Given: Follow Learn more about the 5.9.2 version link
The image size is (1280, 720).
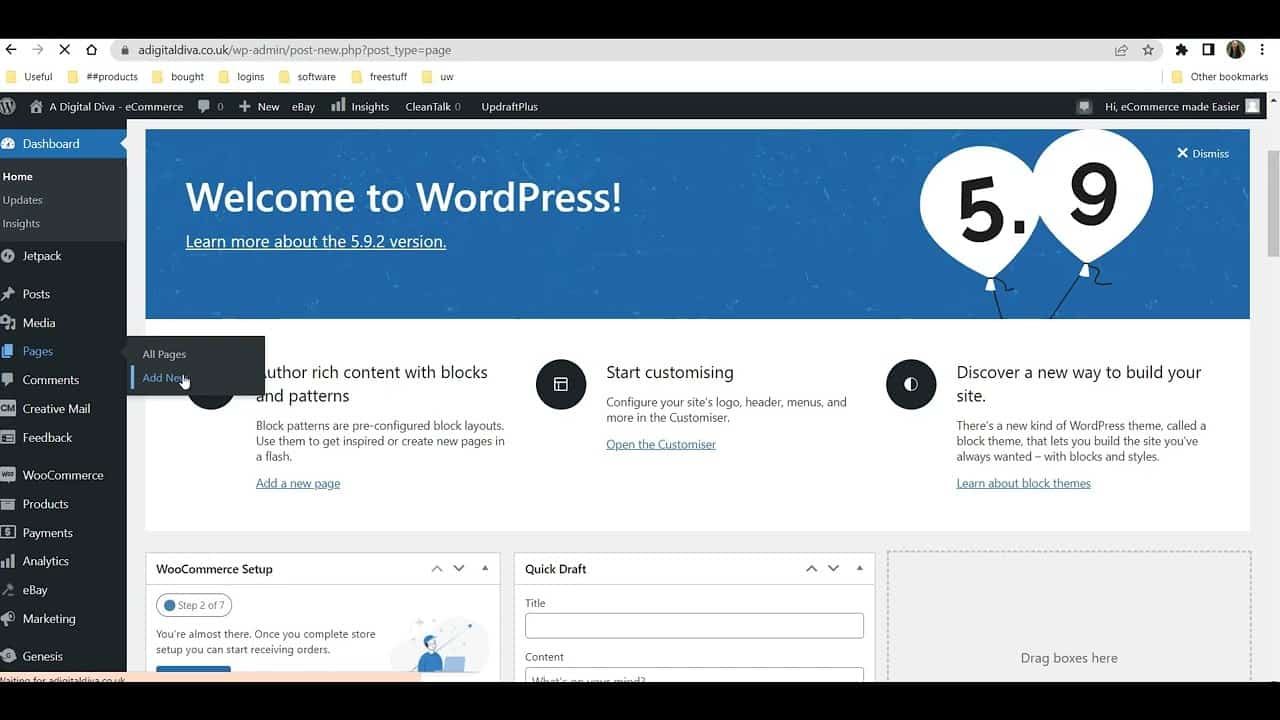Looking at the screenshot, I should point(316,241).
